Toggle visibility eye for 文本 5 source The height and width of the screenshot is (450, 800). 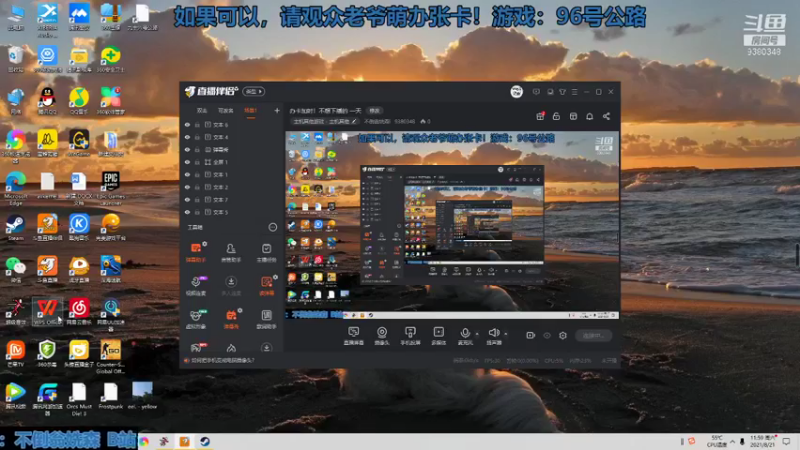click(187, 212)
